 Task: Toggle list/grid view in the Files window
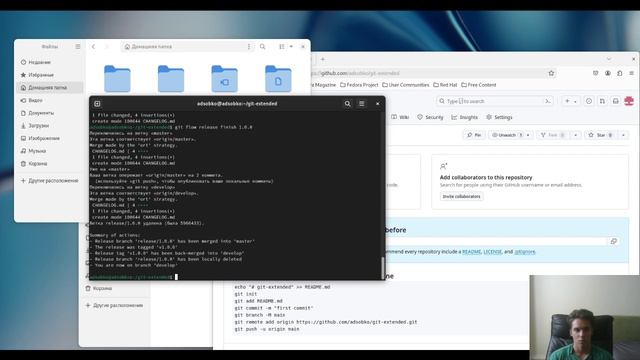click(x=282, y=47)
